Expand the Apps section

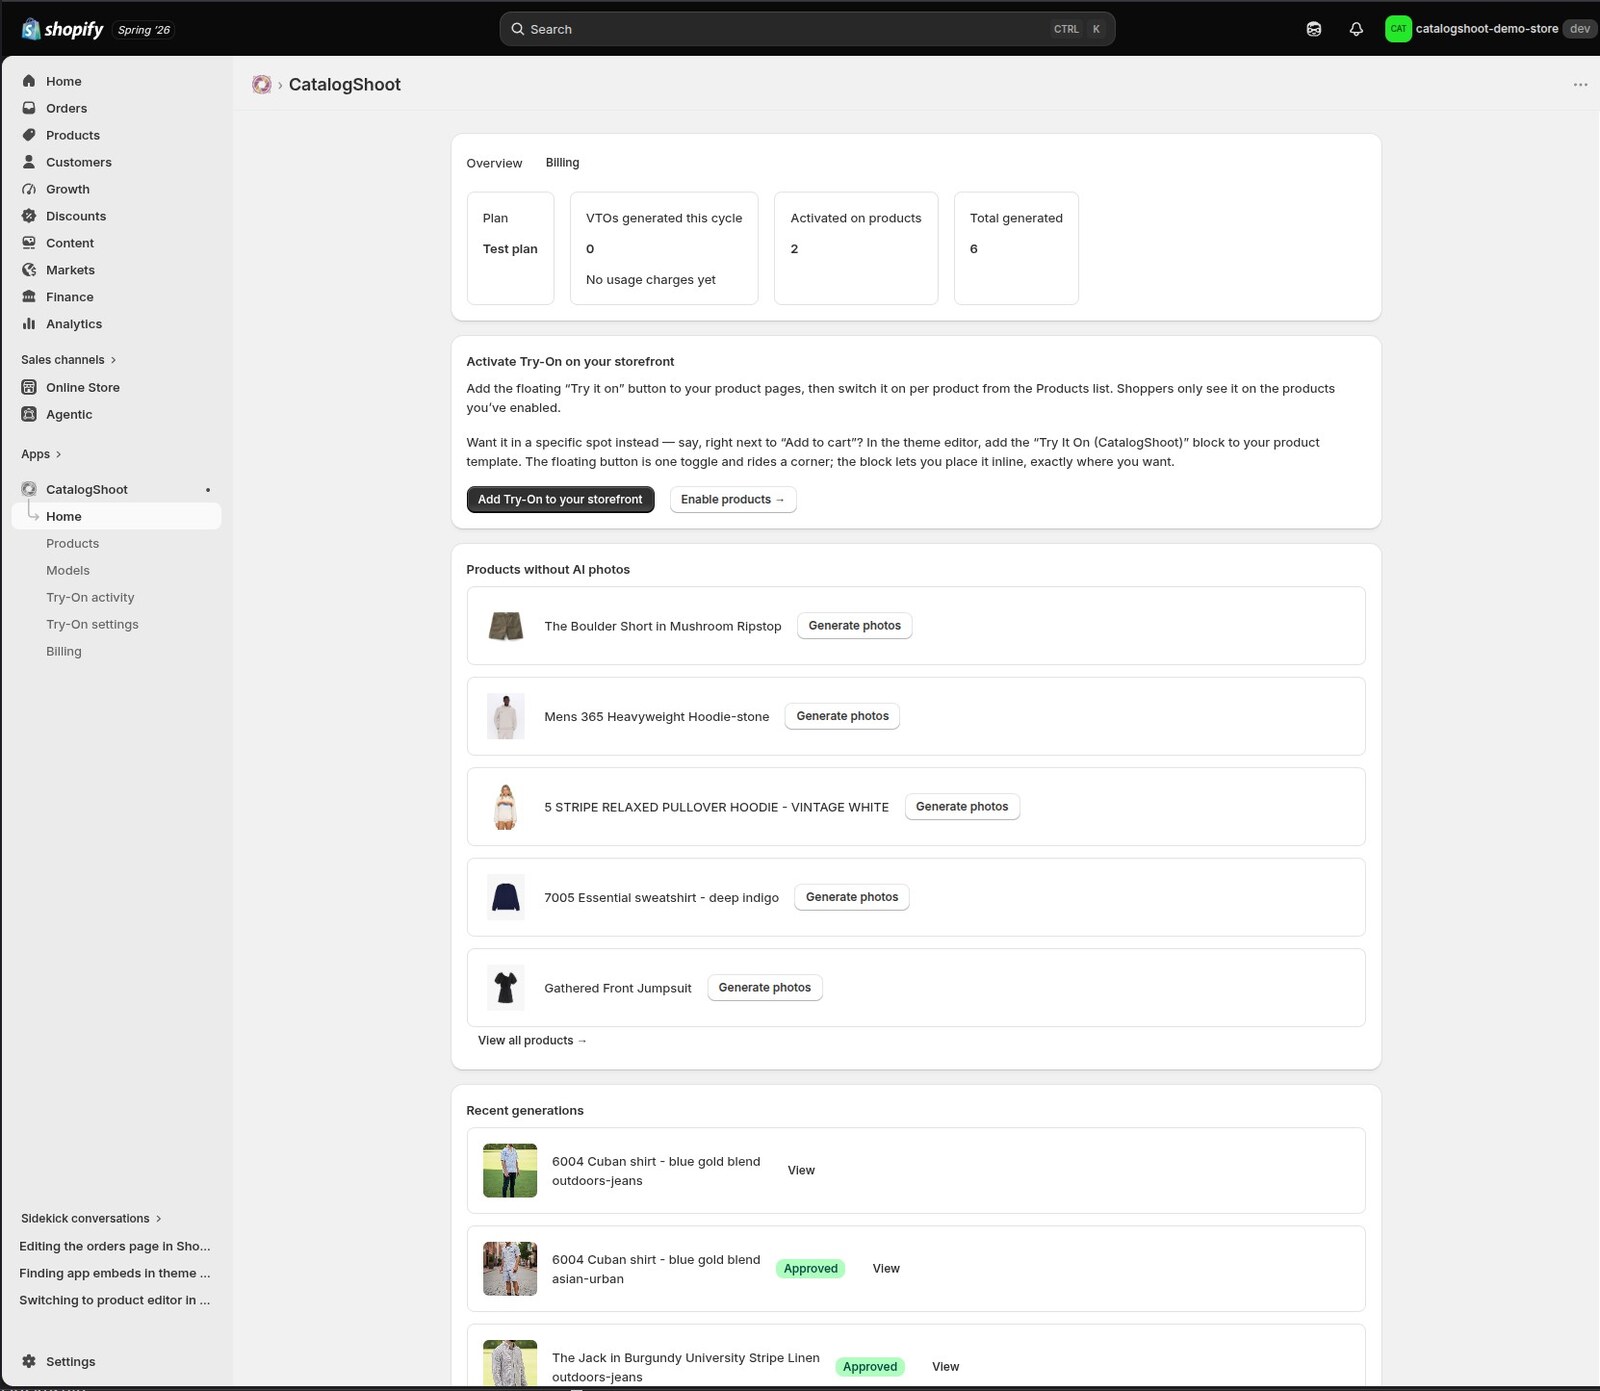[41, 454]
